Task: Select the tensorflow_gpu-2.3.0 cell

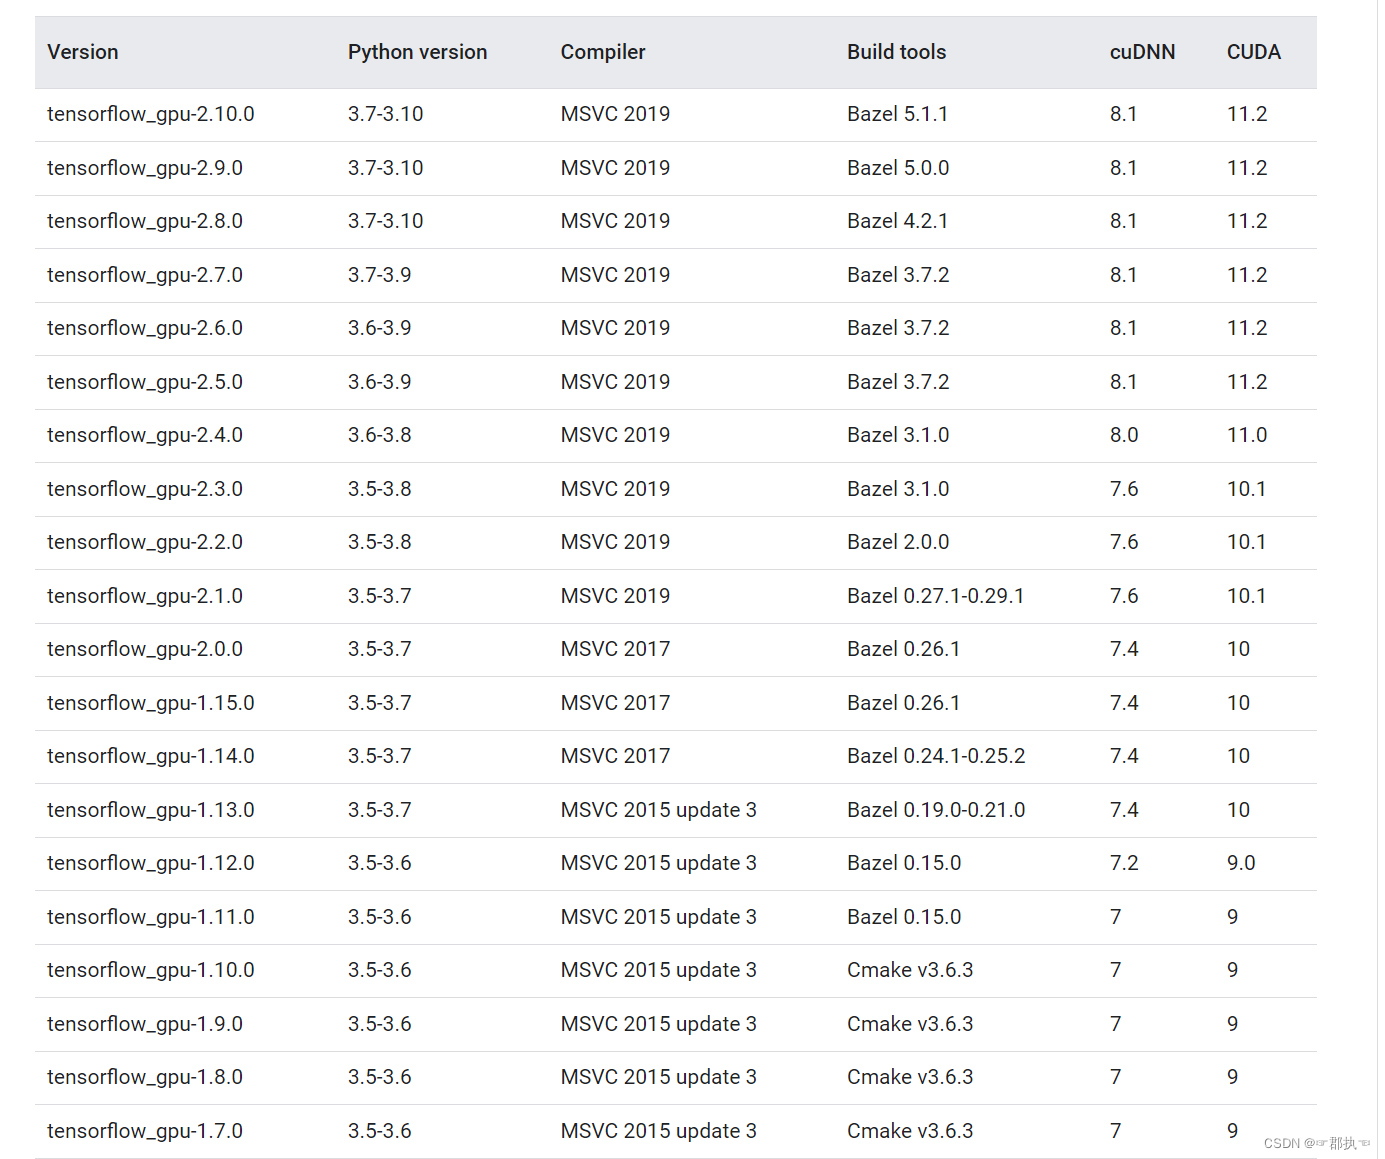Action: coord(145,489)
